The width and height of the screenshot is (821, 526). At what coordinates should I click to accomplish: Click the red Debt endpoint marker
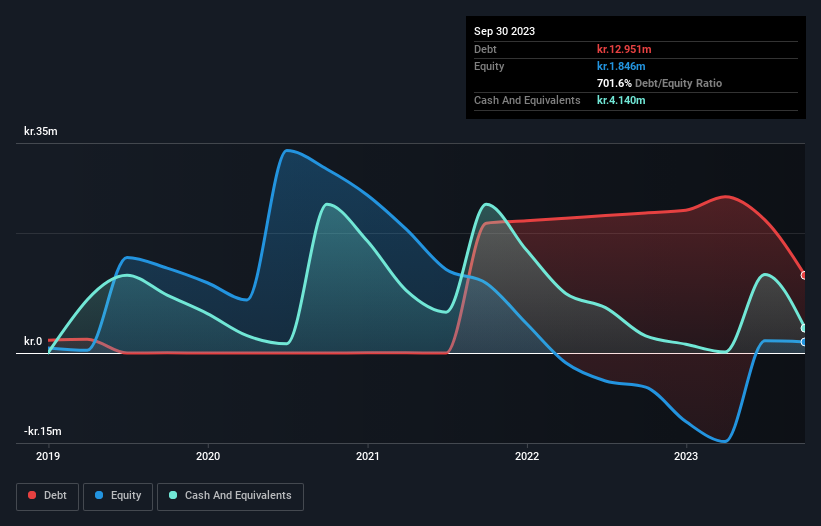804,275
